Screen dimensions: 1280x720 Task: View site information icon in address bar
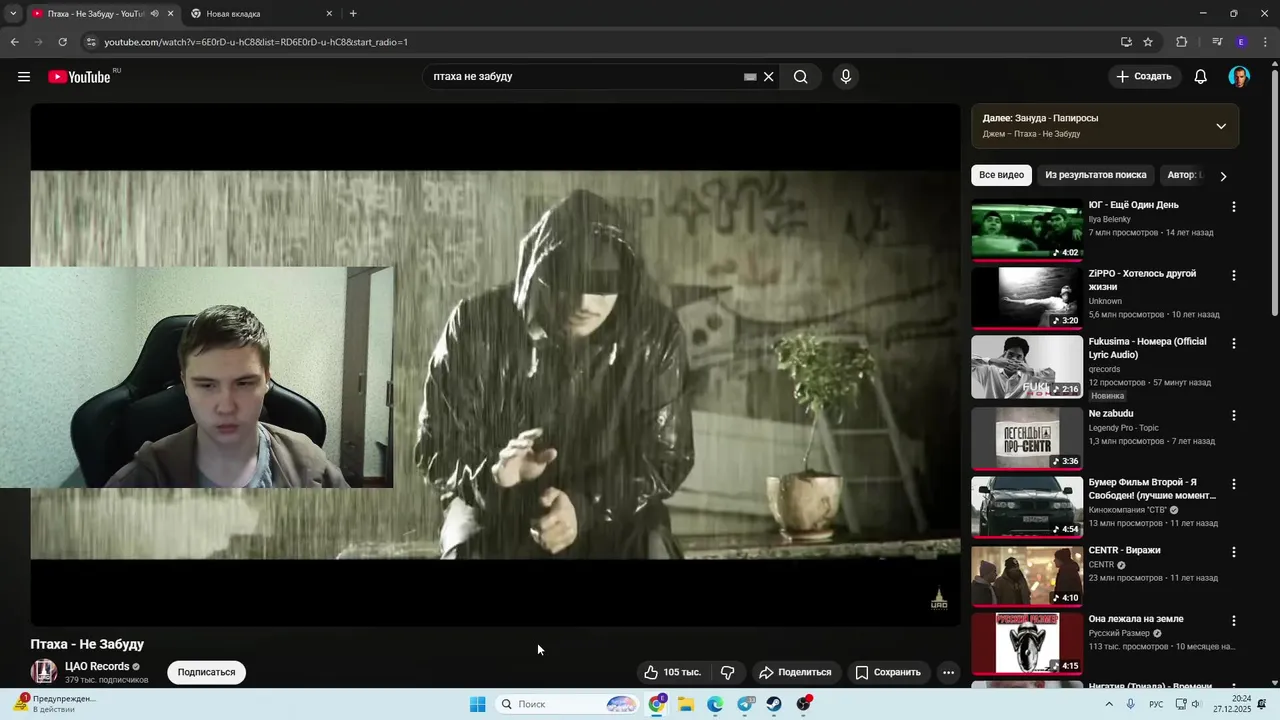[91, 42]
